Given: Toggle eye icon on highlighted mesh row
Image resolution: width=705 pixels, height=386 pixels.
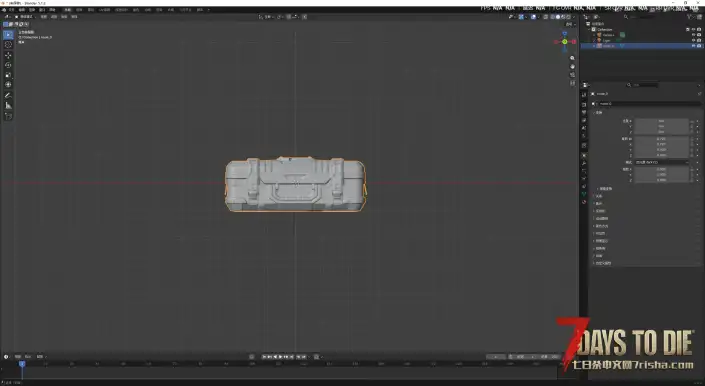Looking at the screenshot, I should pos(693,46).
